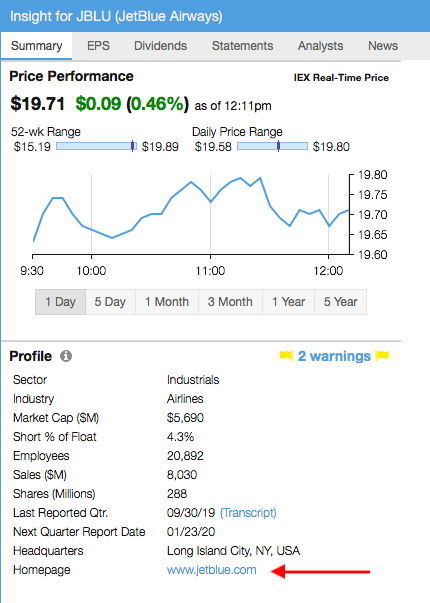The width and height of the screenshot is (430, 603).
Task: Switch to the Summary tab
Action: (x=37, y=46)
